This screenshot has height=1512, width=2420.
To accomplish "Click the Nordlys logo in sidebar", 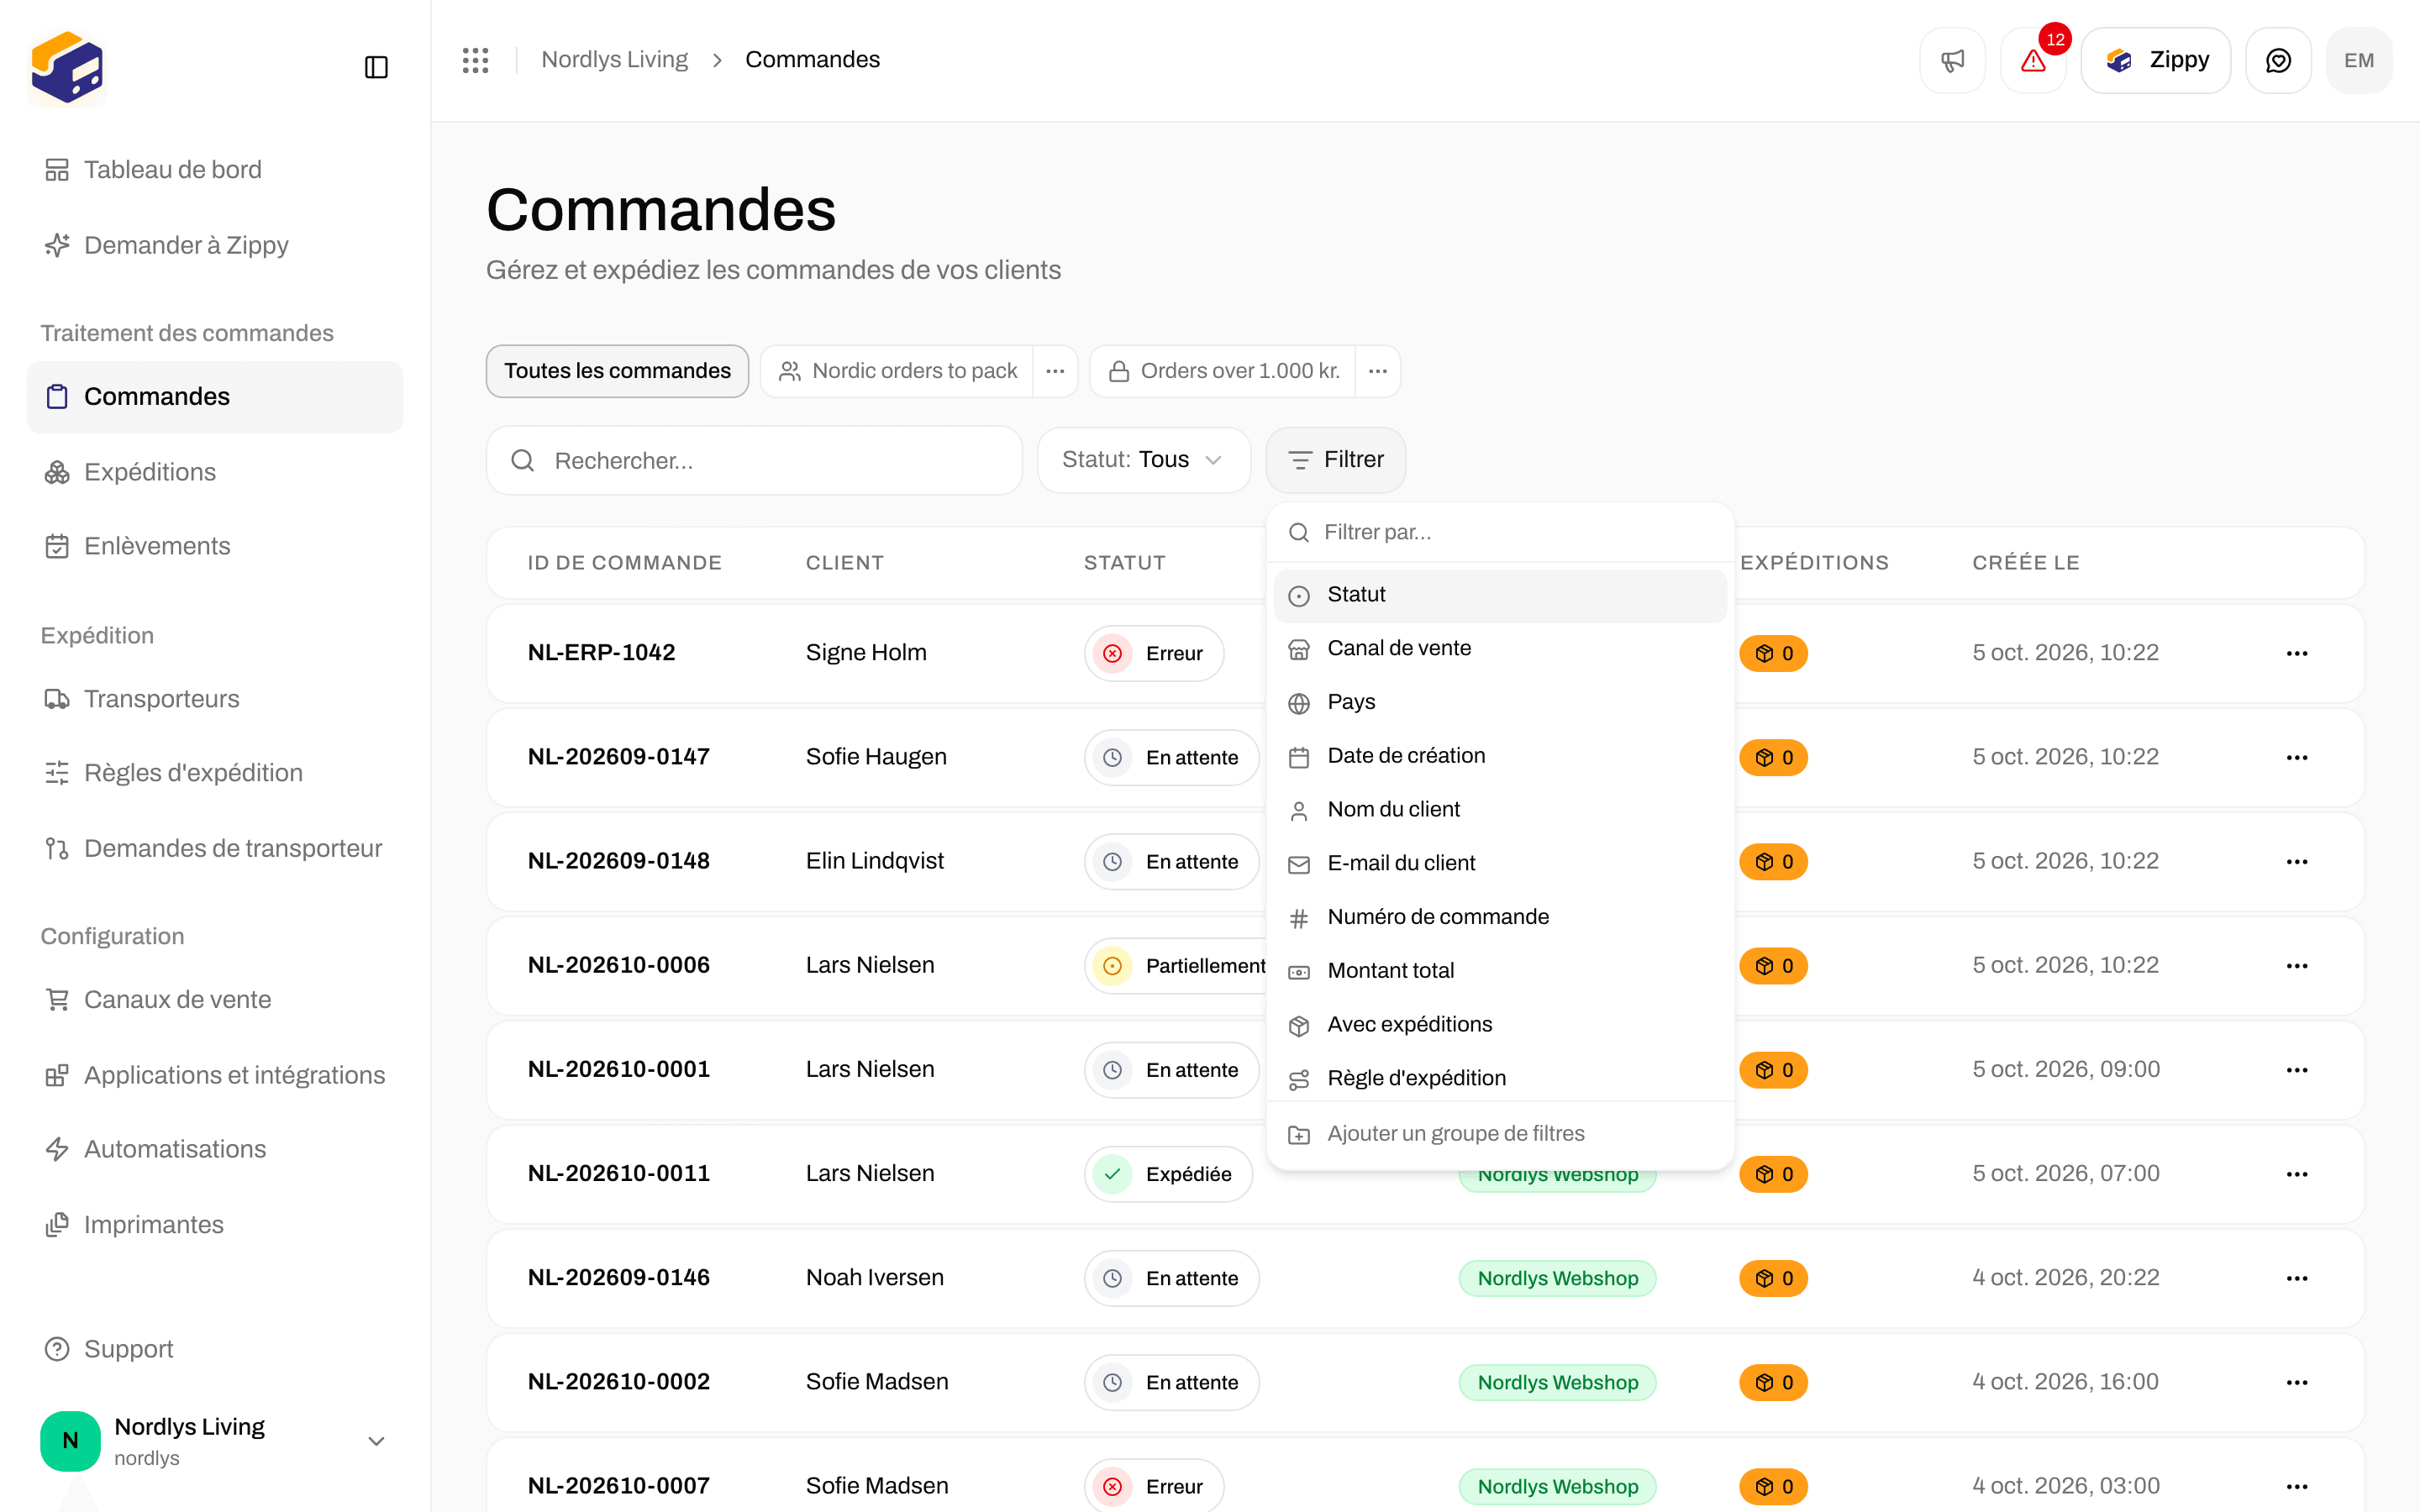I will tap(67, 67).
